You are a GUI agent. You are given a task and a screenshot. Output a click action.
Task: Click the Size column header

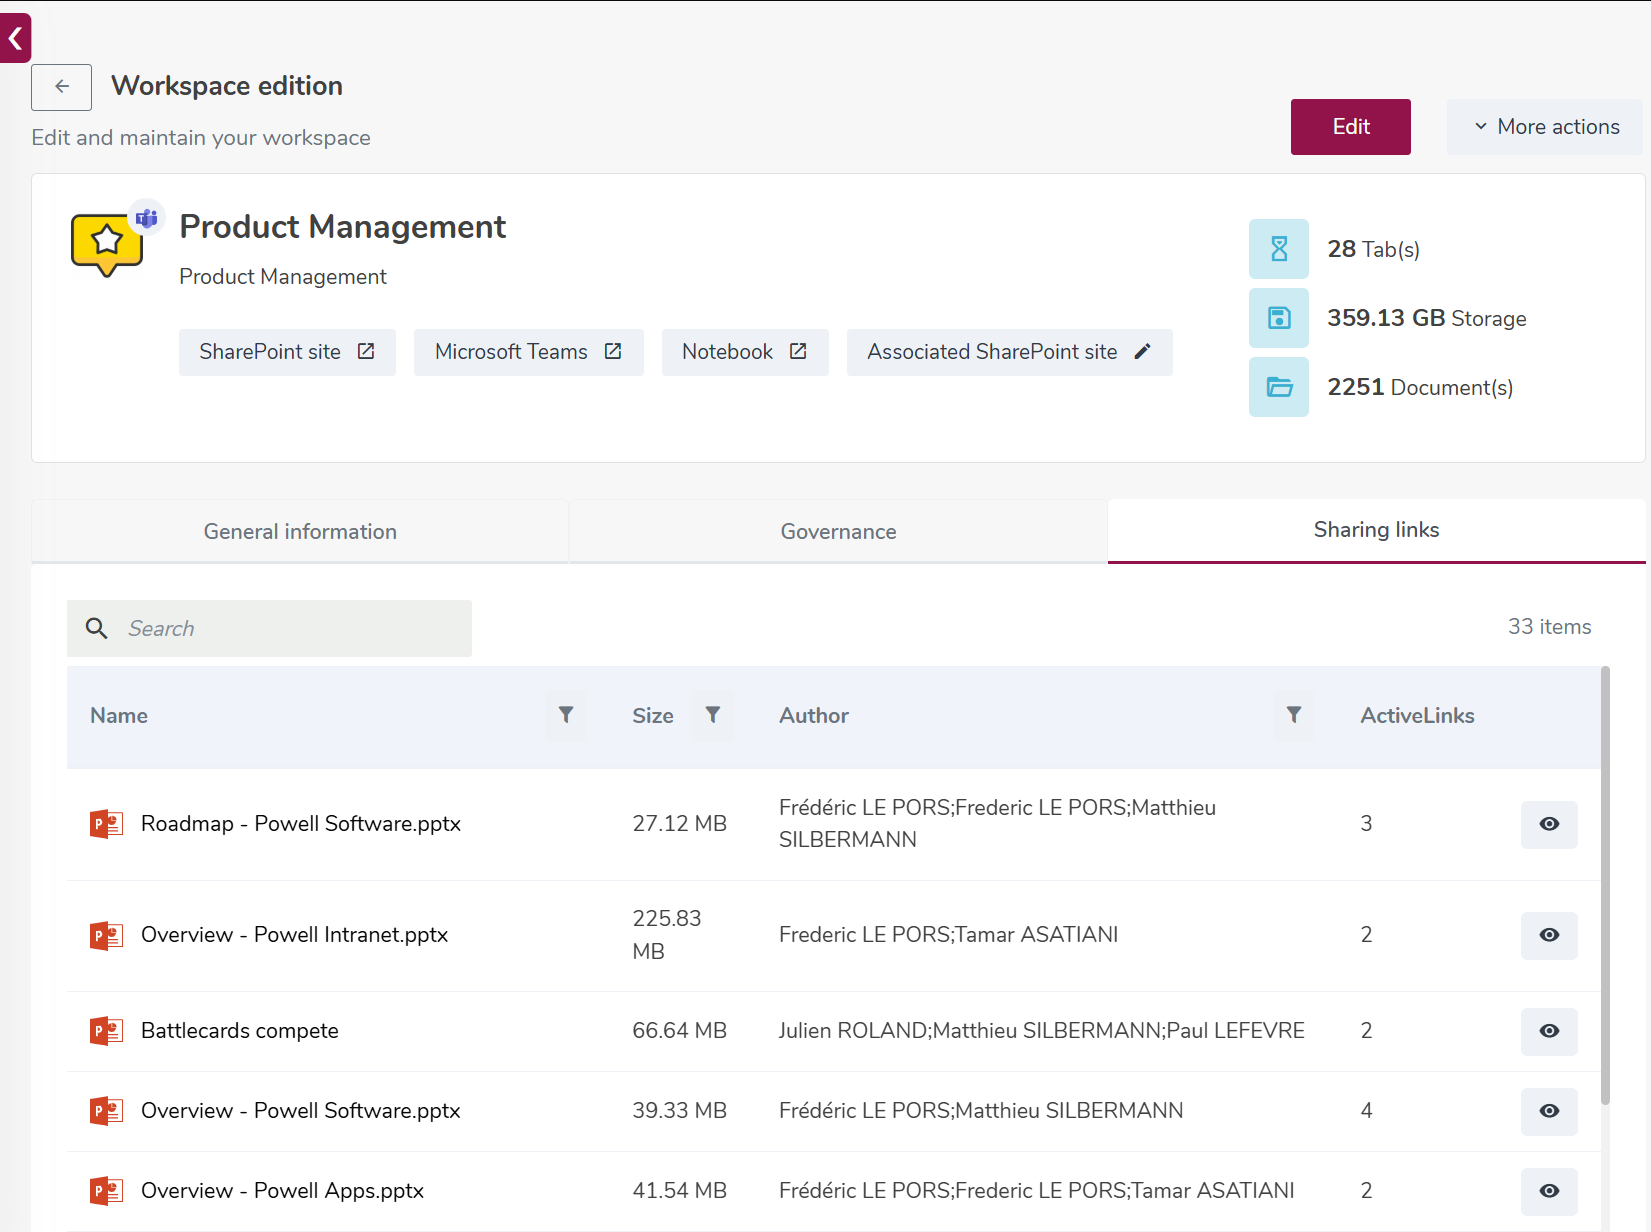click(x=653, y=716)
